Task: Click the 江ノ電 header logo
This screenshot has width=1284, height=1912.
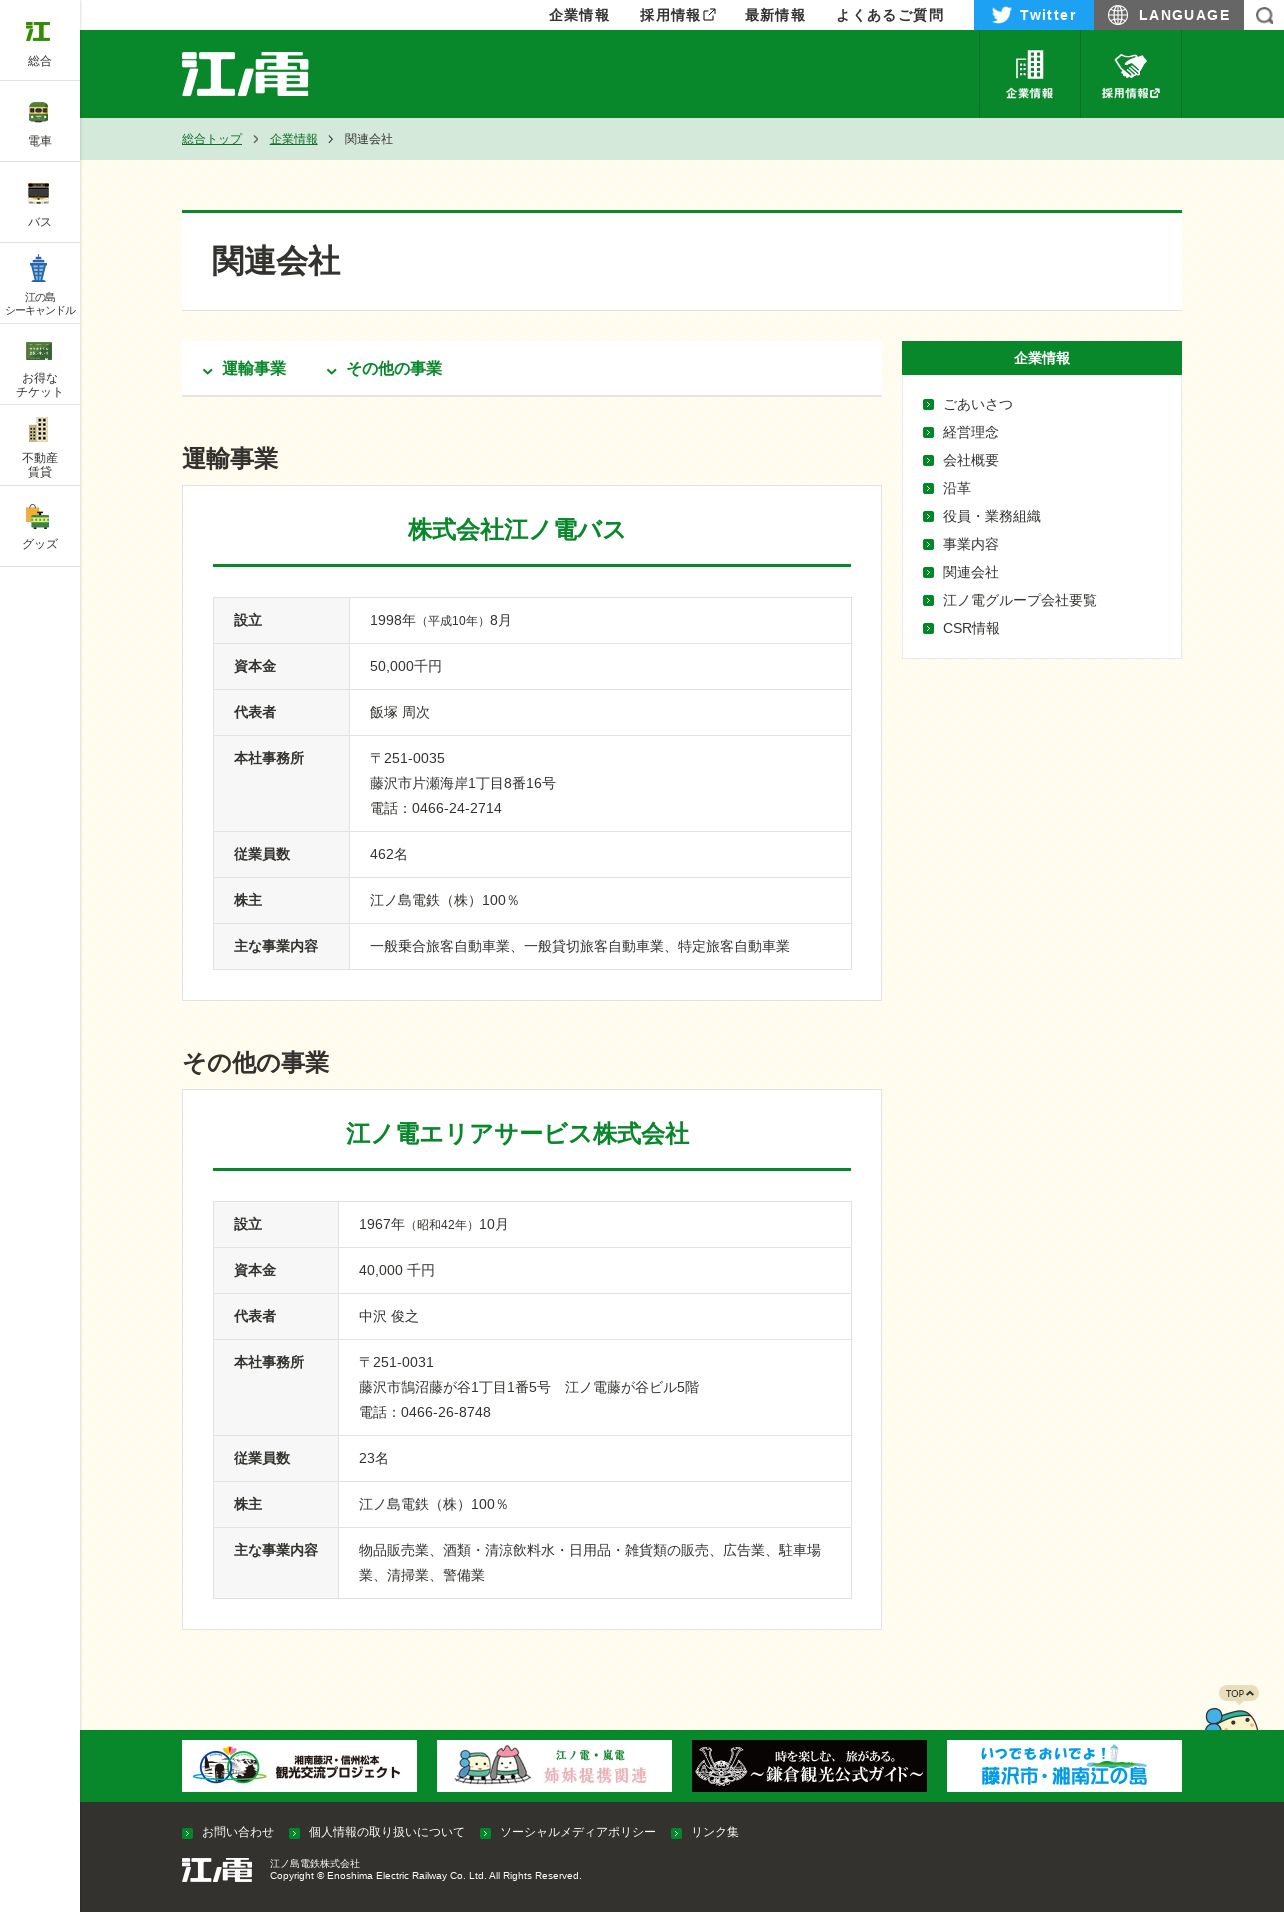Action: click(245, 74)
